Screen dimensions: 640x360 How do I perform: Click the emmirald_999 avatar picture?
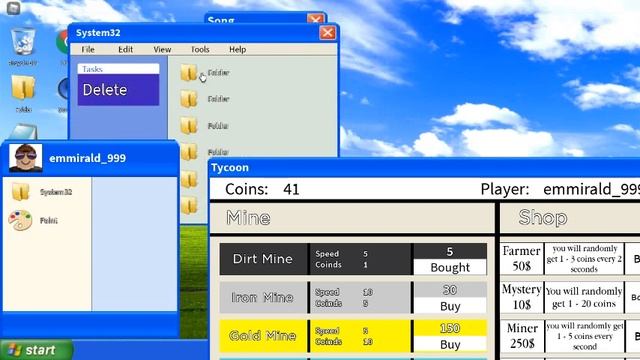pyautogui.click(x=26, y=158)
